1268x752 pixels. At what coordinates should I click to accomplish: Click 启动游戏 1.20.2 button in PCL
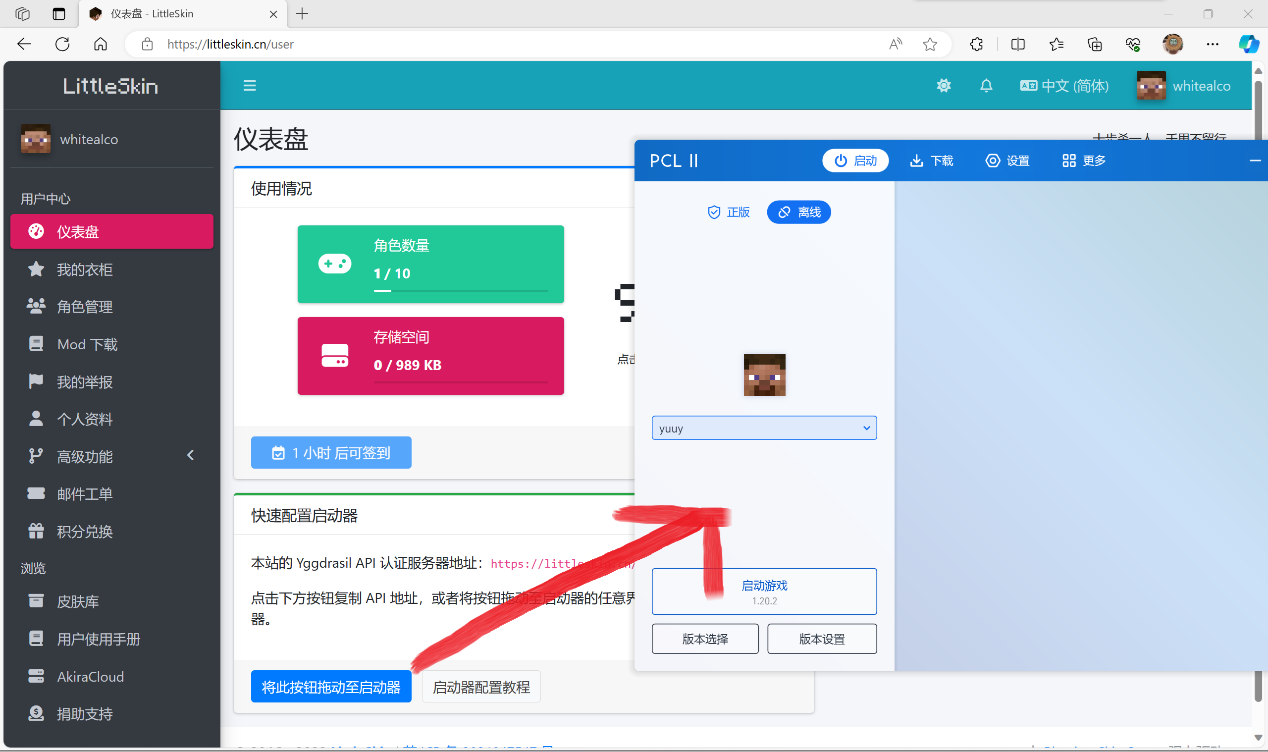[764, 591]
